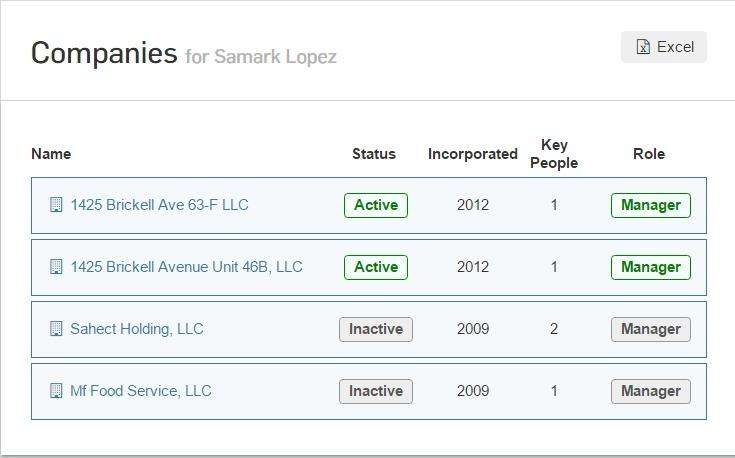
Task: Click the Key People column header
Action: [554, 154]
